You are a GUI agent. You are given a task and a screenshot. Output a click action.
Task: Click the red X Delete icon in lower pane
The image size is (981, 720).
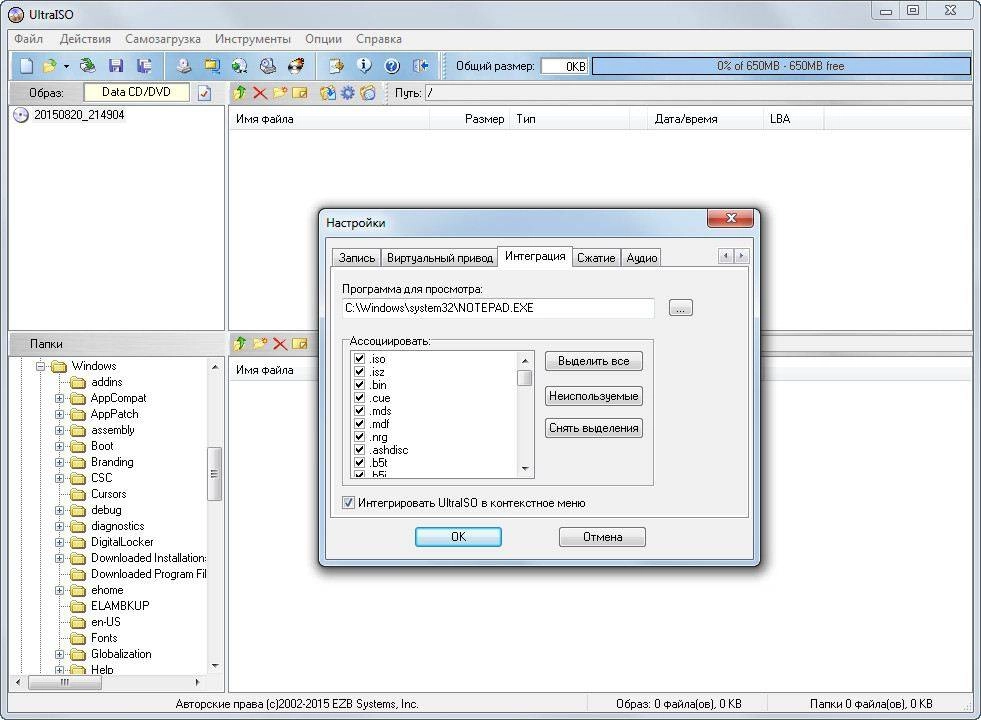tap(280, 343)
